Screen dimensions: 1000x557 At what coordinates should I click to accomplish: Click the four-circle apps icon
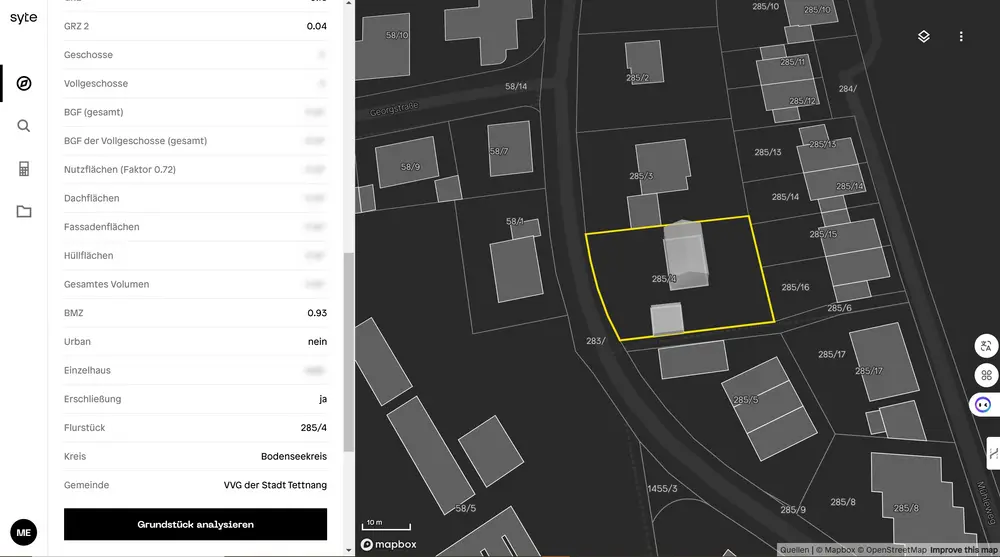point(986,376)
